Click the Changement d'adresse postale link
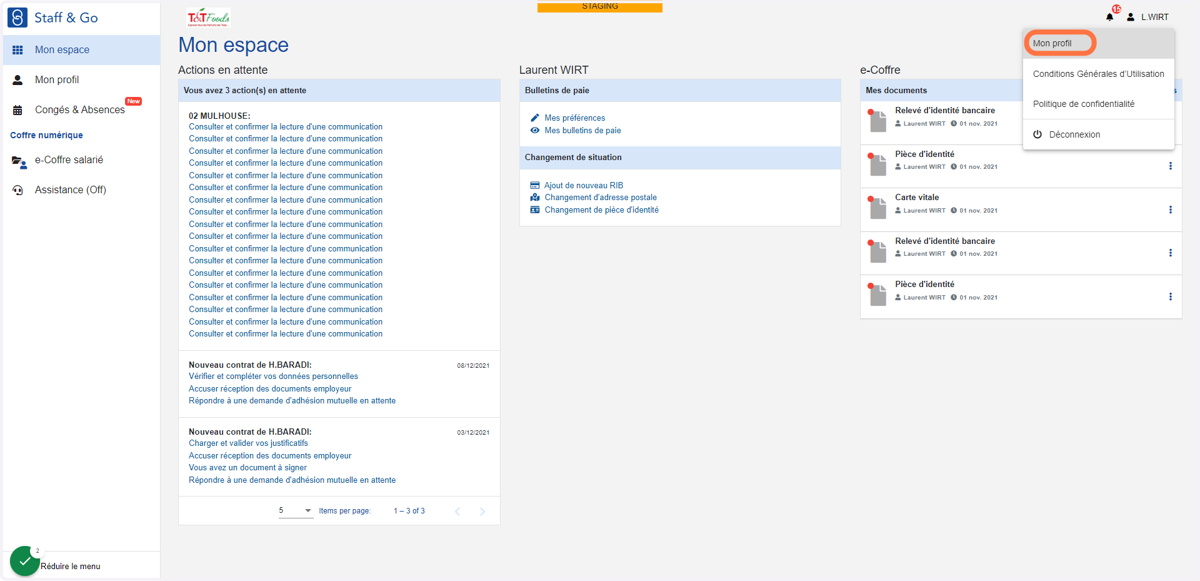Screen dimensions: 1200x581 [600, 198]
